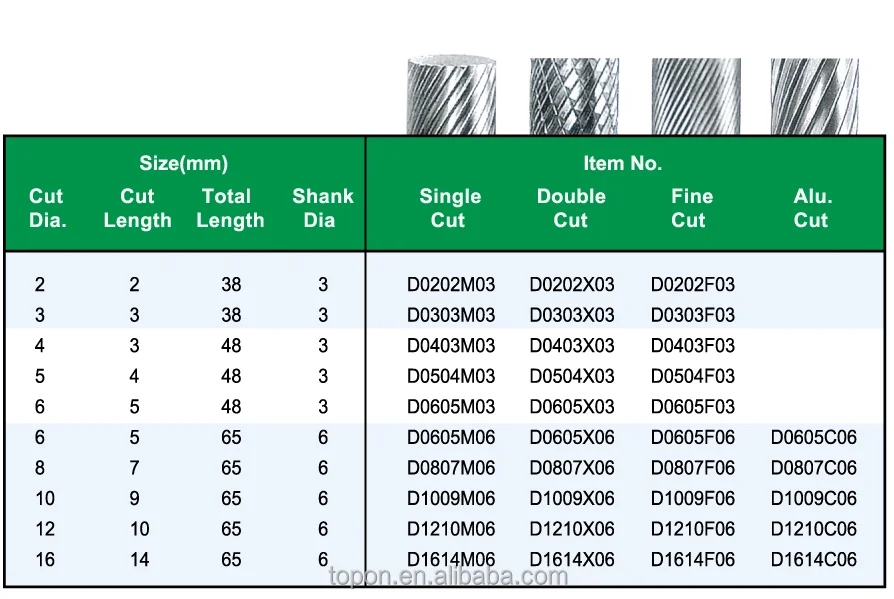
Task: Click the Cut Dia. column header
Action: pyautogui.click(x=47, y=208)
